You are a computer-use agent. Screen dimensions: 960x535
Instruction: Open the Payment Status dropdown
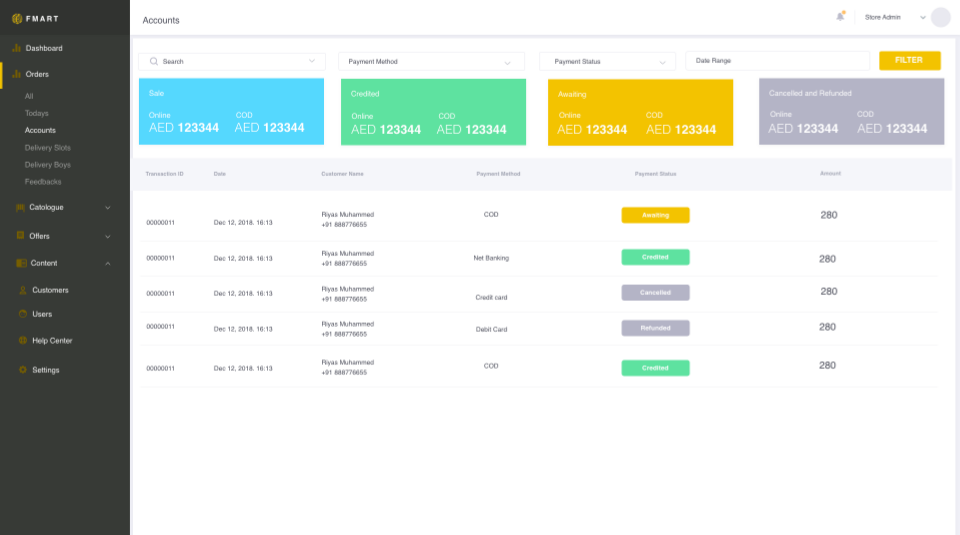point(607,62)
